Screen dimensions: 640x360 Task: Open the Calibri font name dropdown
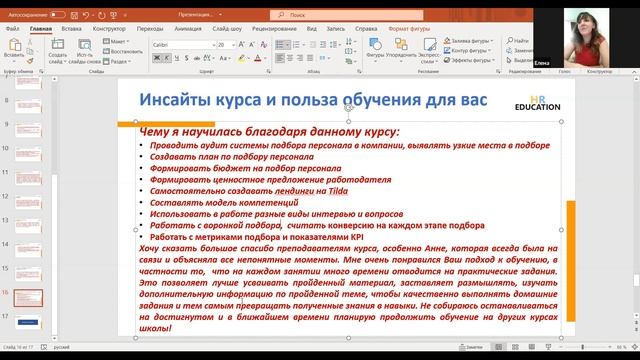point(213,45)
